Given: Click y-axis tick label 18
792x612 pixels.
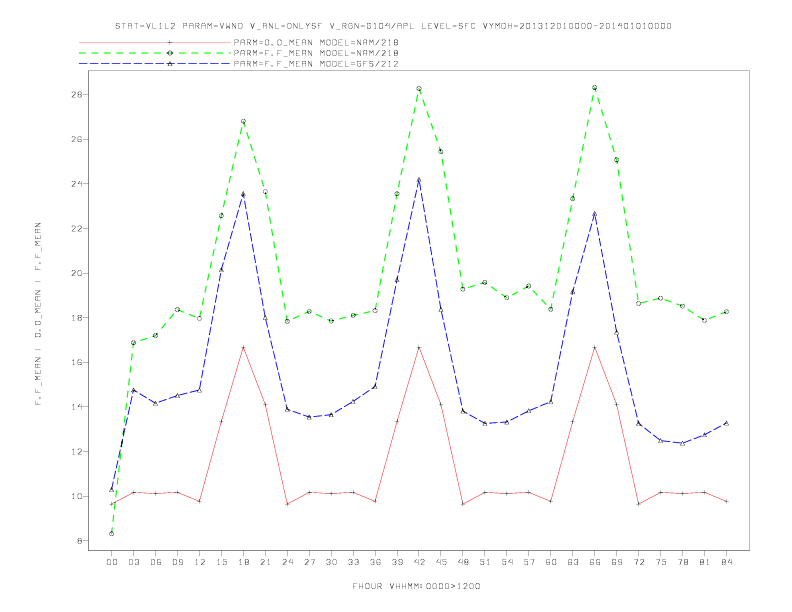Looking at the screenshot, I should coord(77,318).
